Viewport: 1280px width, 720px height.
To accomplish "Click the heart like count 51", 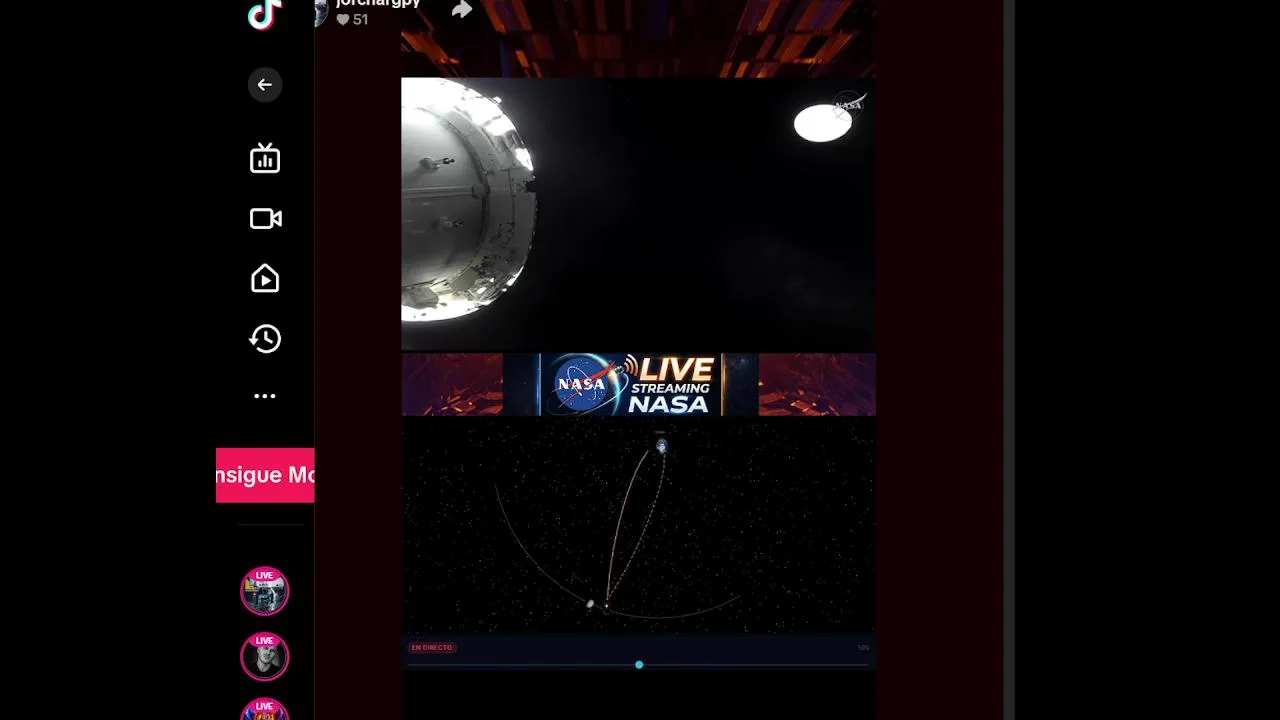I will click(352, 19).
